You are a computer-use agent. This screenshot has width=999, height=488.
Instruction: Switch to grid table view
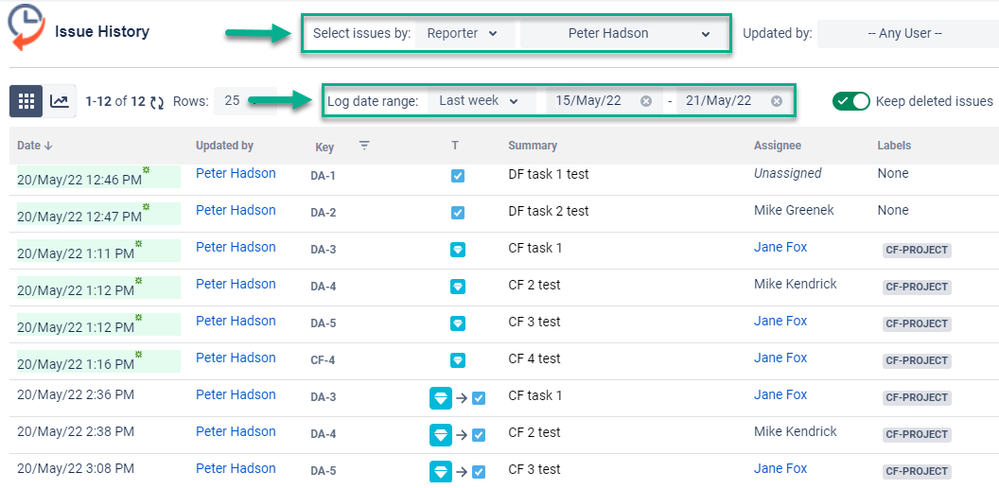coord(26,101)
